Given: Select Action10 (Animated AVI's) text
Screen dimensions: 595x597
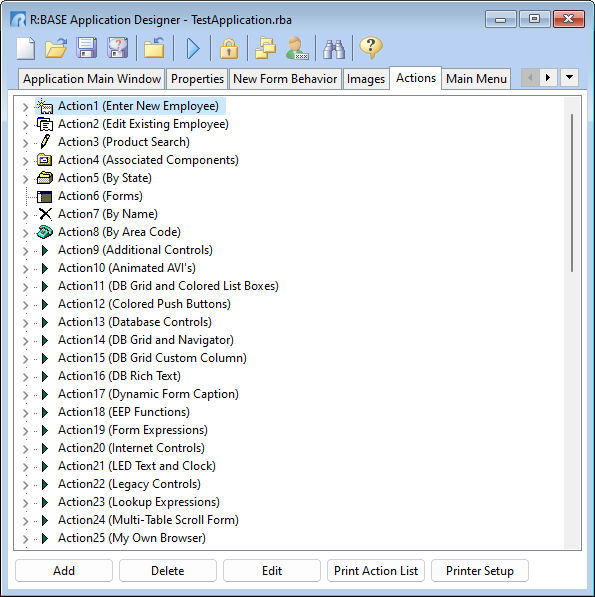Looking at the screenshot, I should point(127,268).
